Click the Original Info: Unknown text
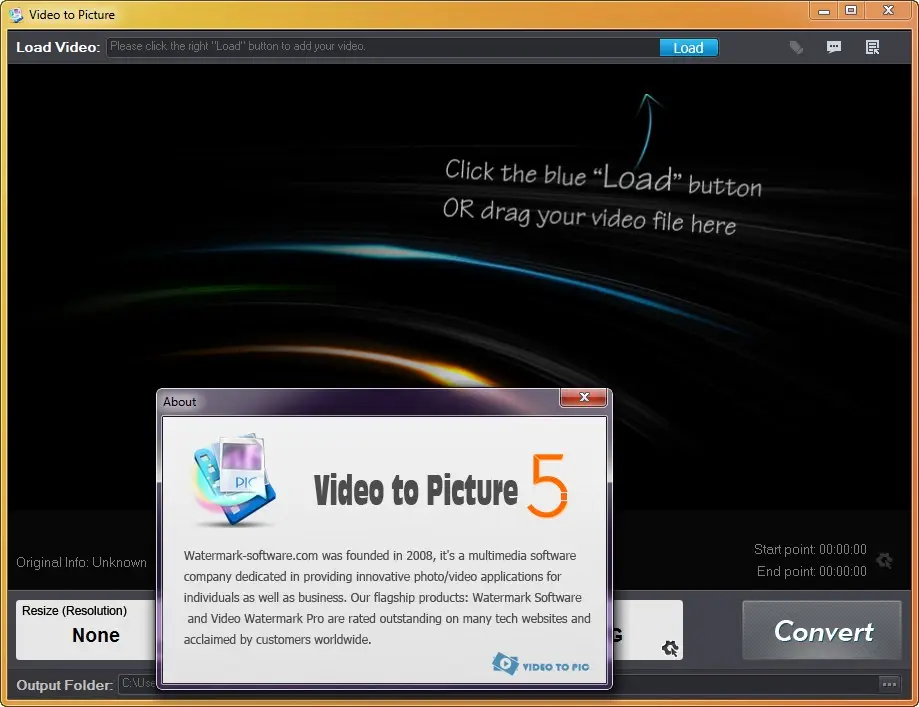The width and height of the screenshot is (919, 707). (x=81, y=562)
